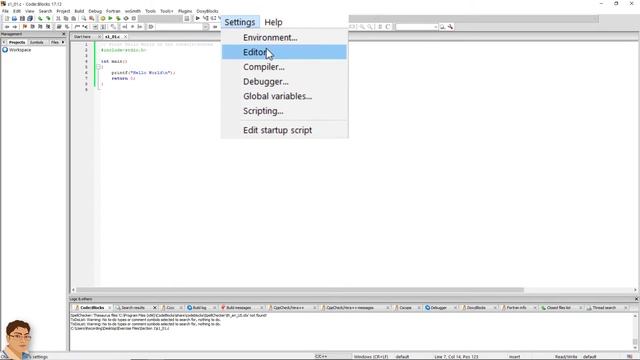
Task: Click the Jump forward arrow icon
Action: point(15,27)
